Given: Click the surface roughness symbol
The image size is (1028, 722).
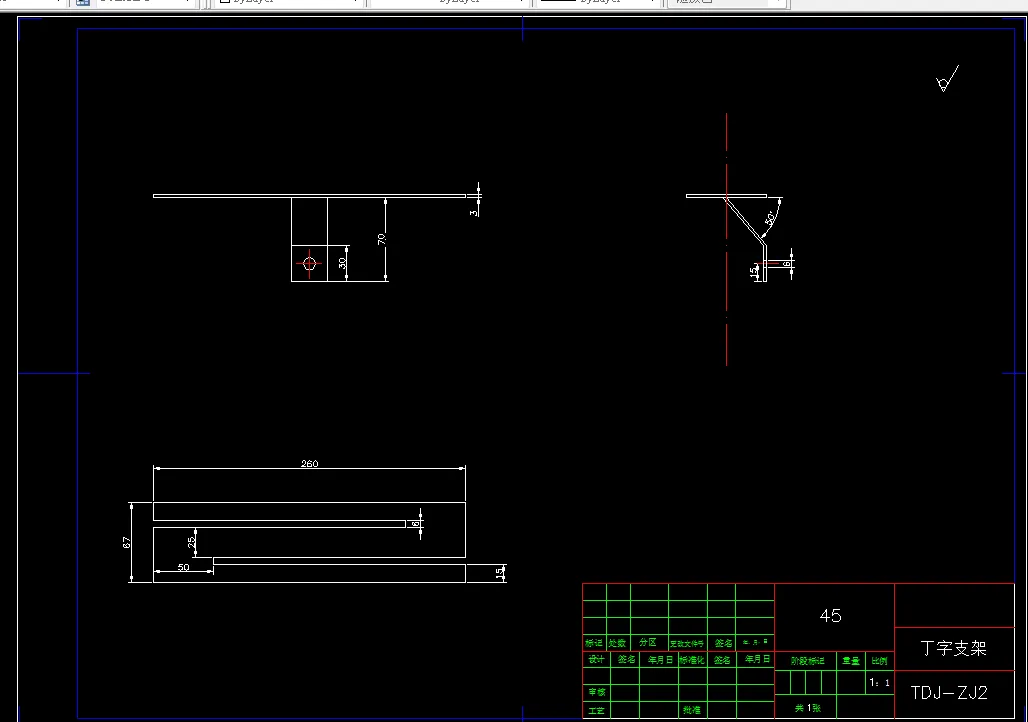Looking at the screenshot, I should click(x=947, y=79).
